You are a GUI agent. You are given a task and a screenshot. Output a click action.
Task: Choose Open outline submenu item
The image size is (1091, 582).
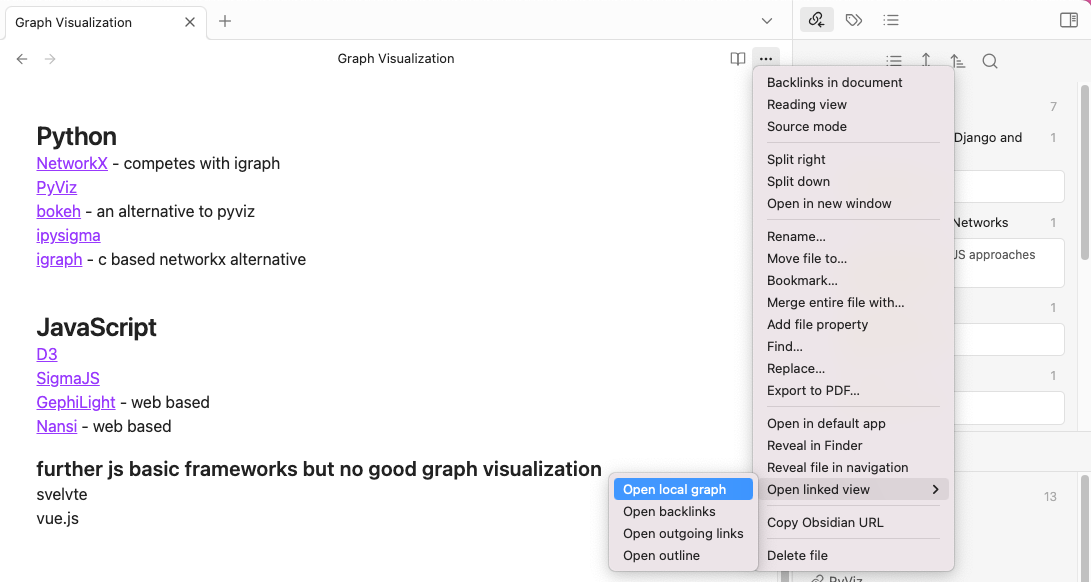(x=683, y=556)
